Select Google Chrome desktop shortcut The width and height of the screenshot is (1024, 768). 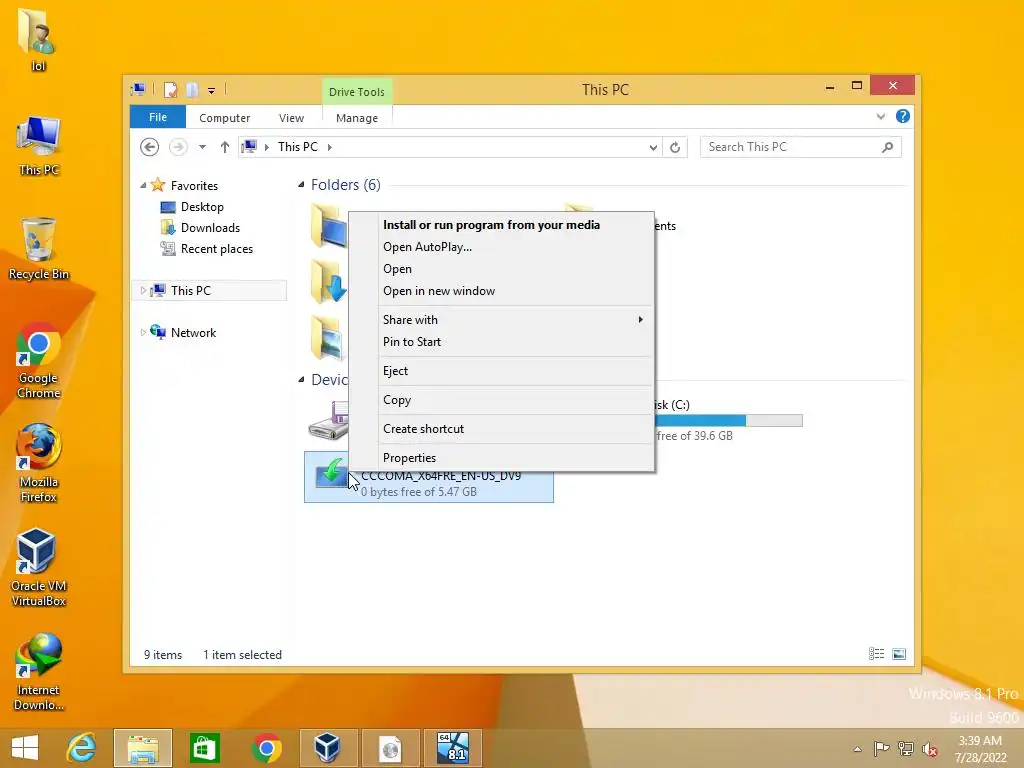click(39, 360)
